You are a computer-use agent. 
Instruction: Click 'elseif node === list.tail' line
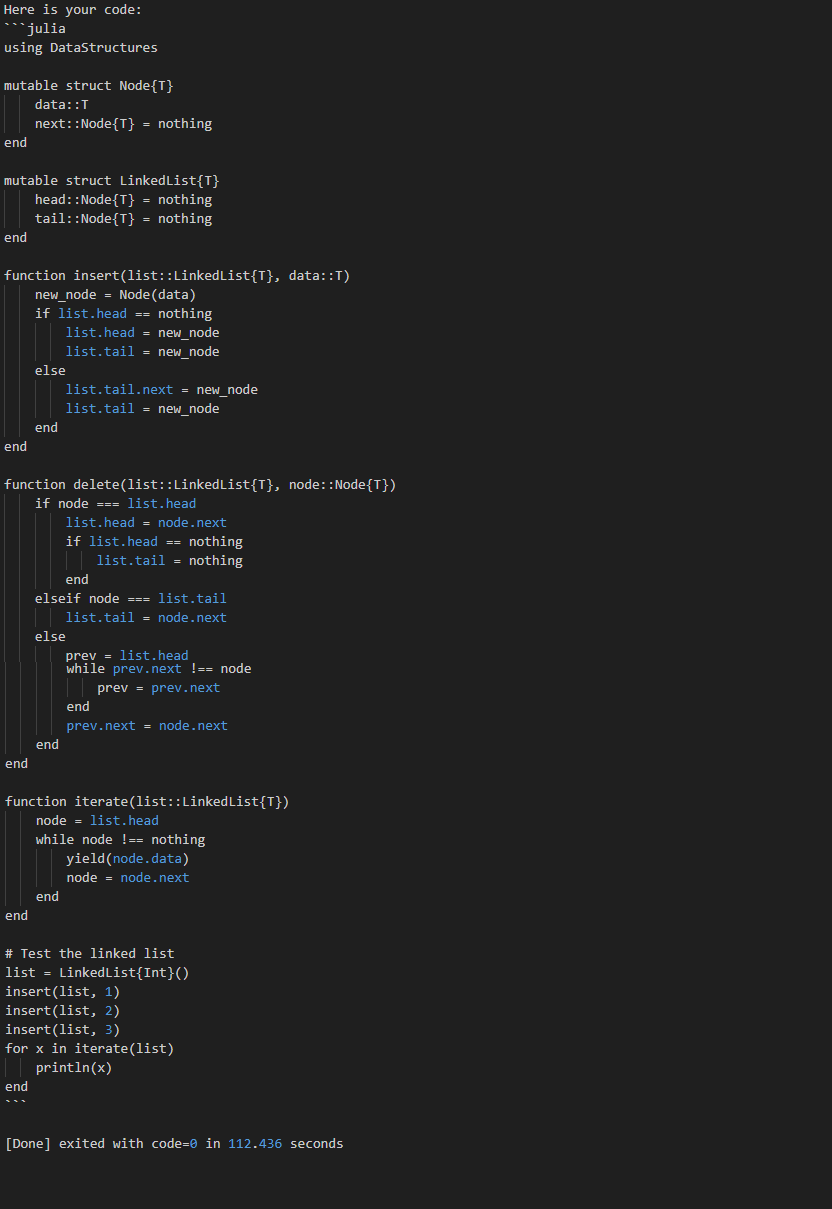(x=131, y=599)
